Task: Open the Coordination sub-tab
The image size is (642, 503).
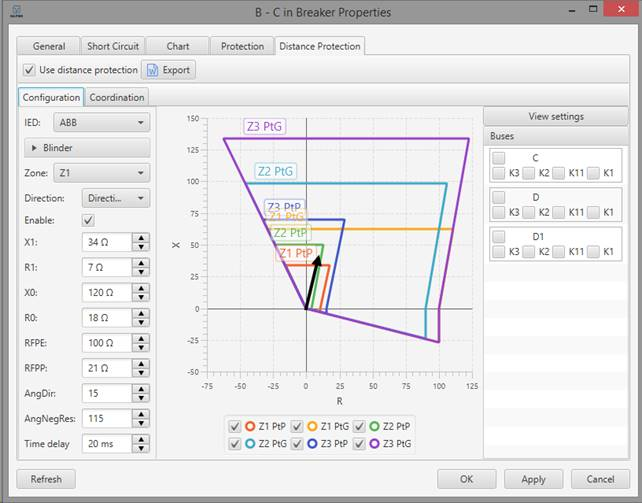Action: 117,97
